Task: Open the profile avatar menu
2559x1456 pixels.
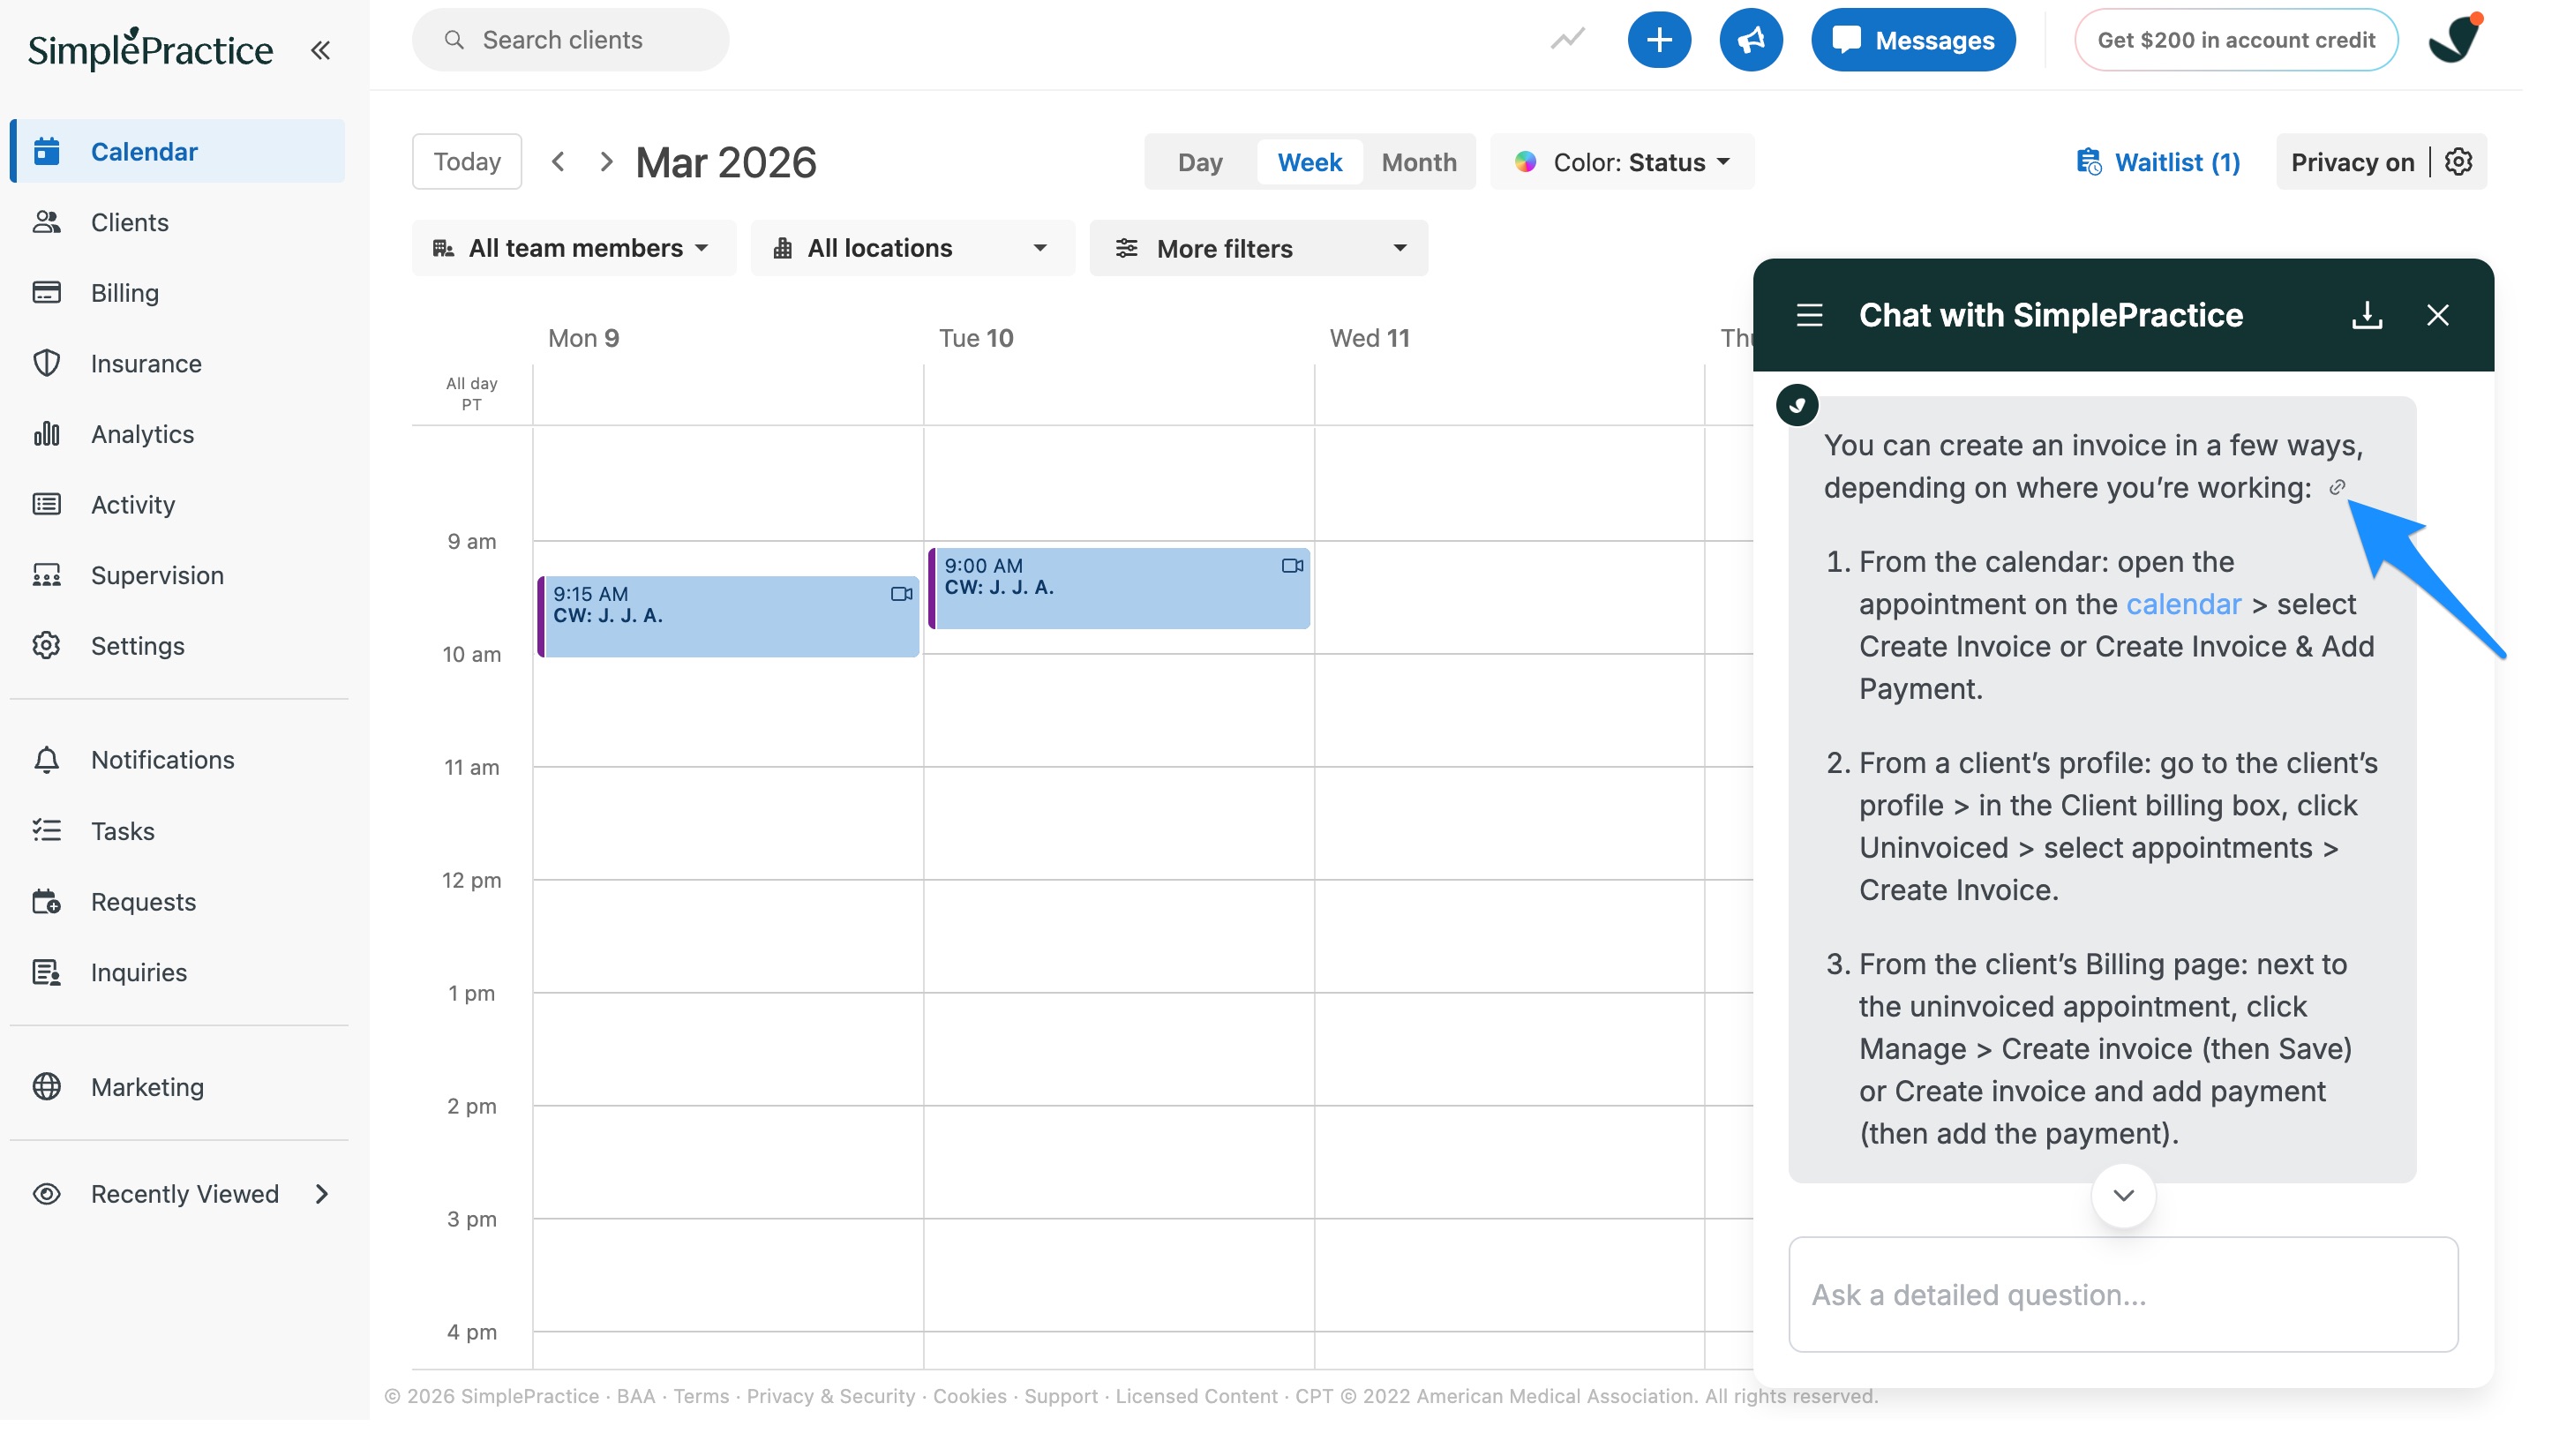Action: [x=2456, y=40]
